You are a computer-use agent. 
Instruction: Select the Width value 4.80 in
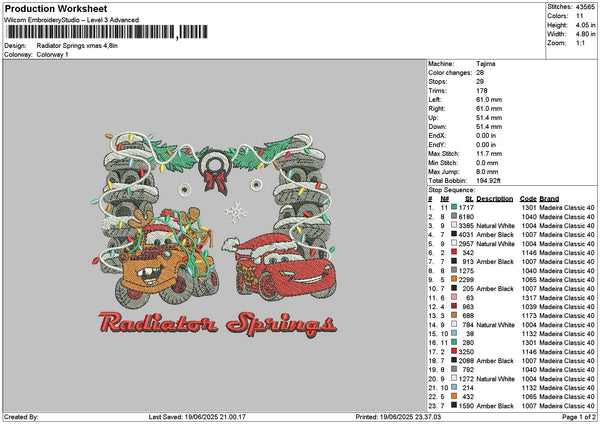(x=585, y=34)
